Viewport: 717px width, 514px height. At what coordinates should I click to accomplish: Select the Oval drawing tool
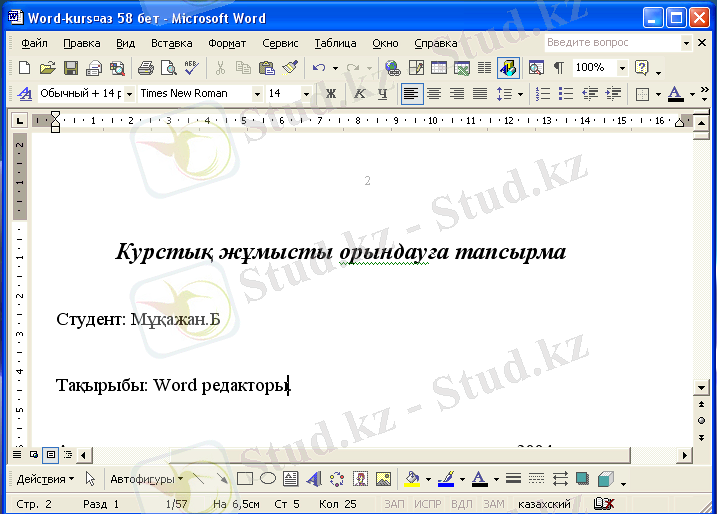coord(267,479)
